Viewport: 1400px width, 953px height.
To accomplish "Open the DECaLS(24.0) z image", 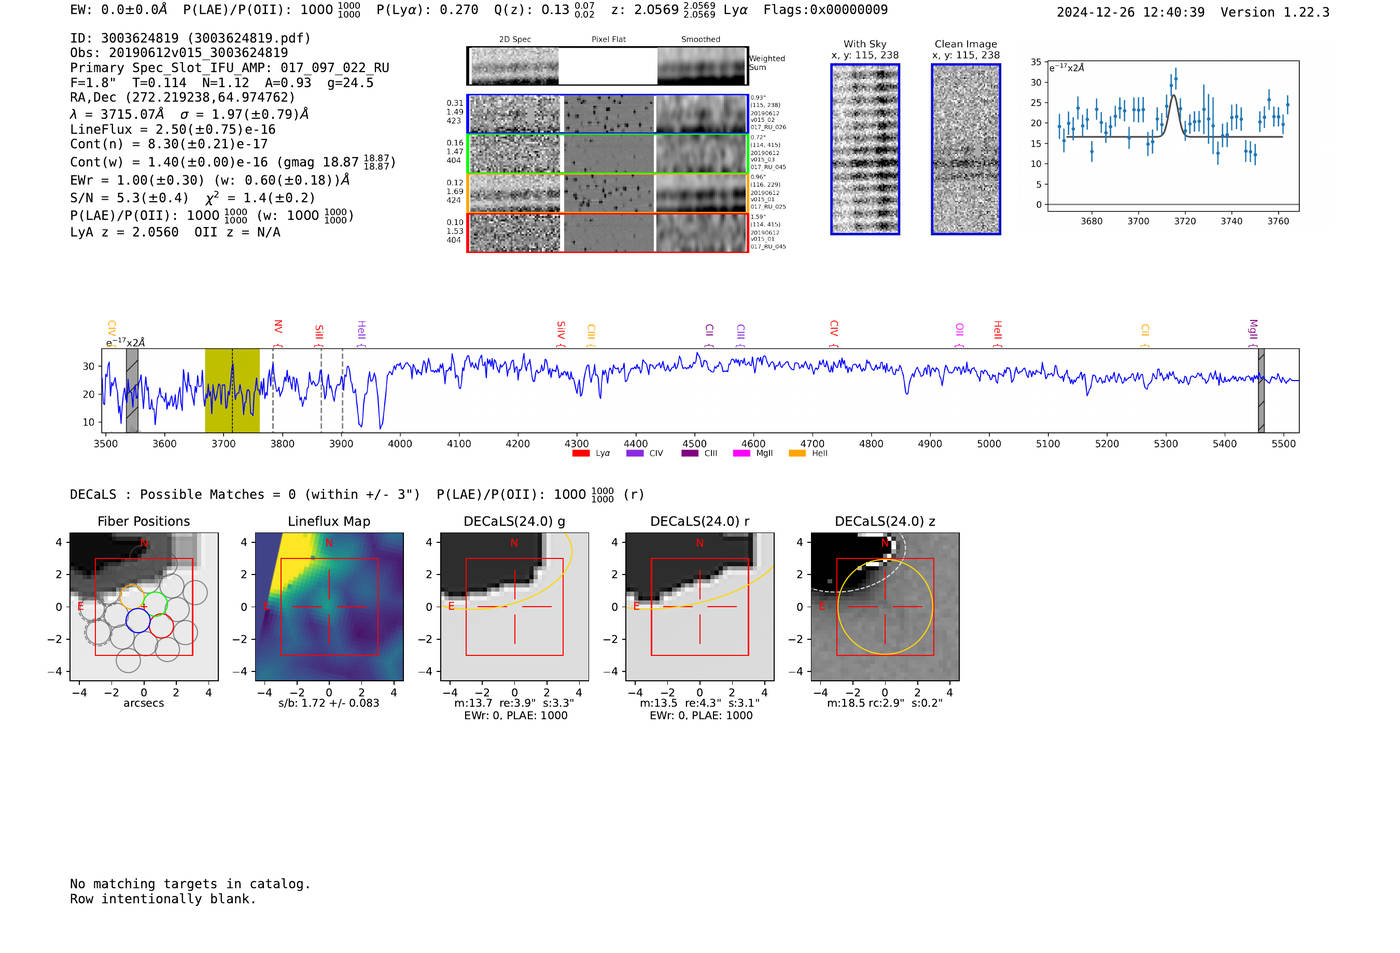I will 885,606.
